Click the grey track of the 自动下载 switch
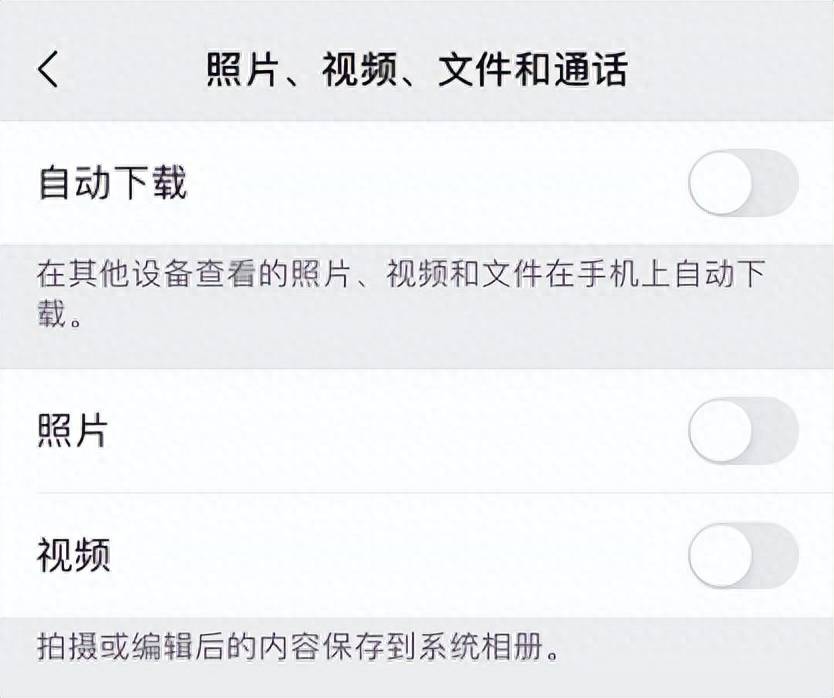 (776, 183)
